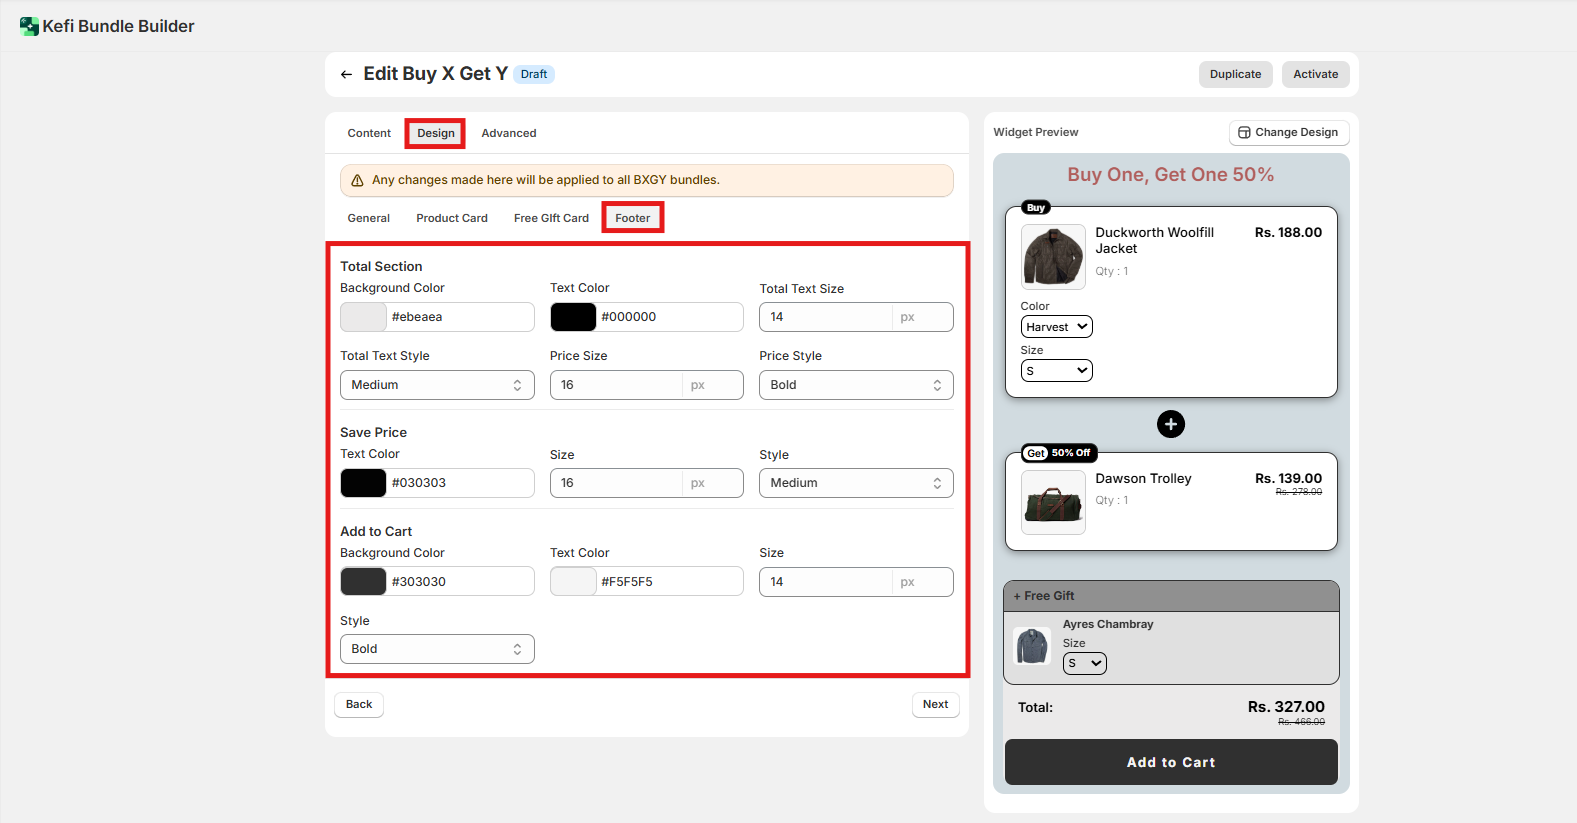Expand the Price Style Bold dropdown
The image size is (1577, 823).
[855, 385]
